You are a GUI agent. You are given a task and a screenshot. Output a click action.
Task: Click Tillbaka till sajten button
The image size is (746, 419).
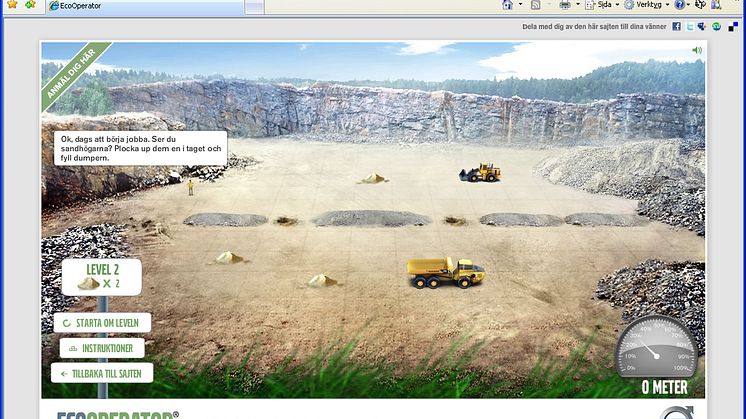click(103, 373)
